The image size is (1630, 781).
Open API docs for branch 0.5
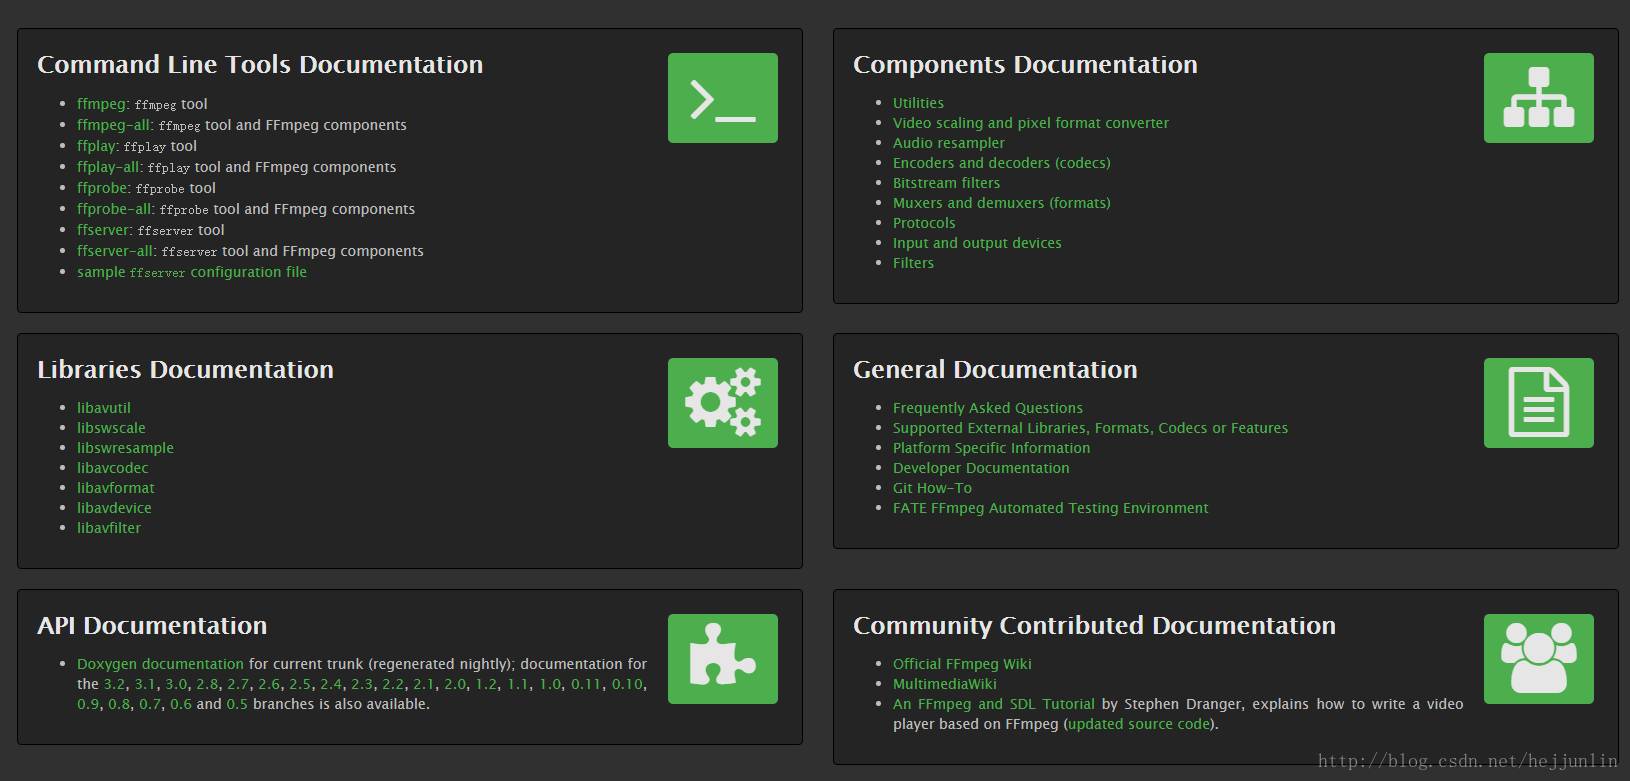point(237,704)
